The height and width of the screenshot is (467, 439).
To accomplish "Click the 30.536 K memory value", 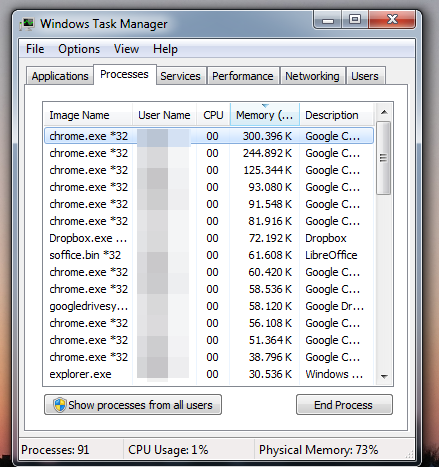I will pyautogui.click(x=270, y=374).
